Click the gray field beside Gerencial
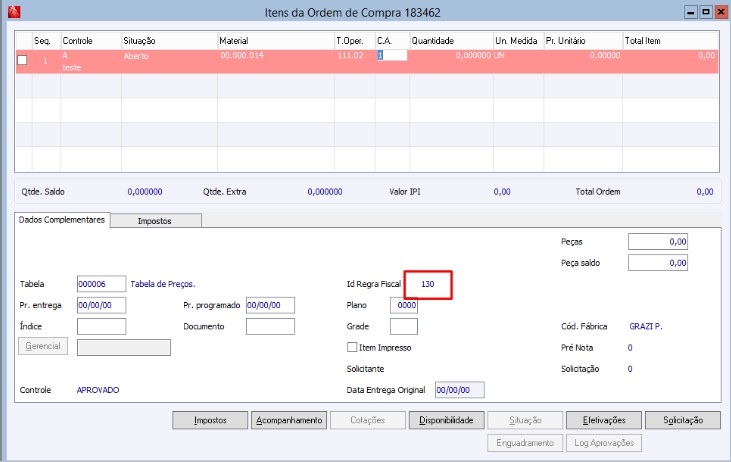The width and height of the screenshot is (731, 462). [x=124, y=347]
